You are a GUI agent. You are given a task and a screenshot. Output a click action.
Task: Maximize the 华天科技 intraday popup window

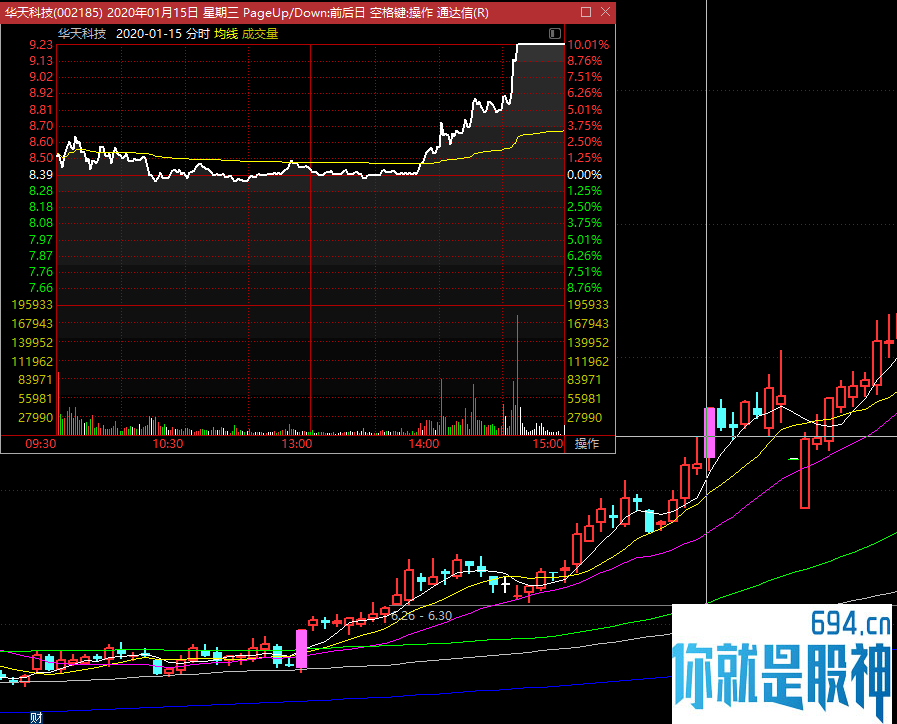pyautogui.click(x=586, y=12)
